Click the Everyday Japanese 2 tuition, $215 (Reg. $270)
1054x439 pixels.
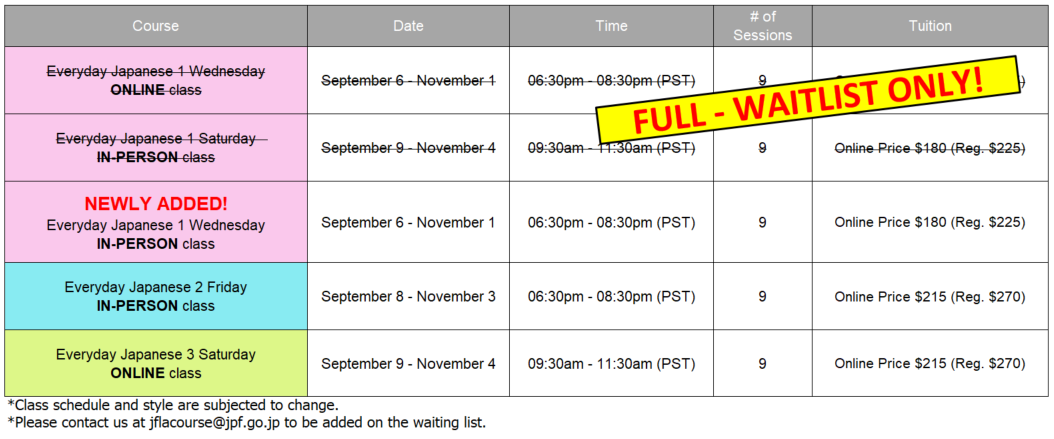[x=930, y=296]
